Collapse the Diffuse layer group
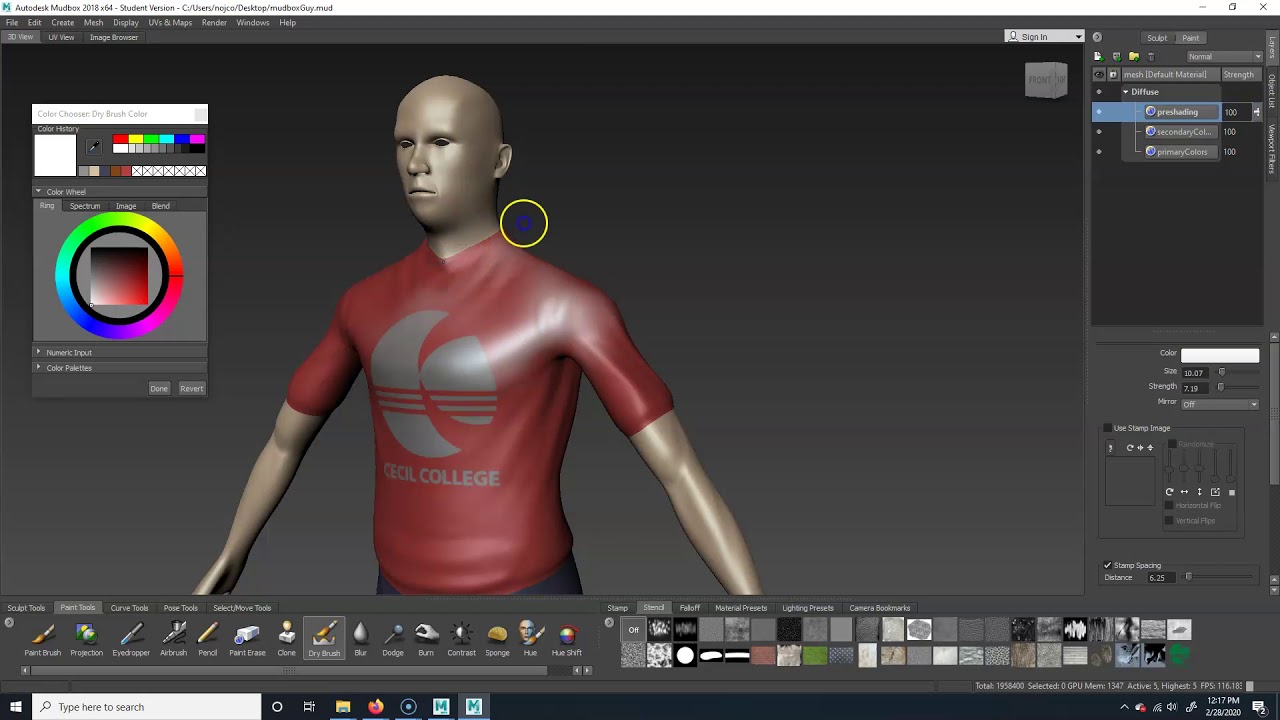Screen dimensions: 1280x720 1125,92
